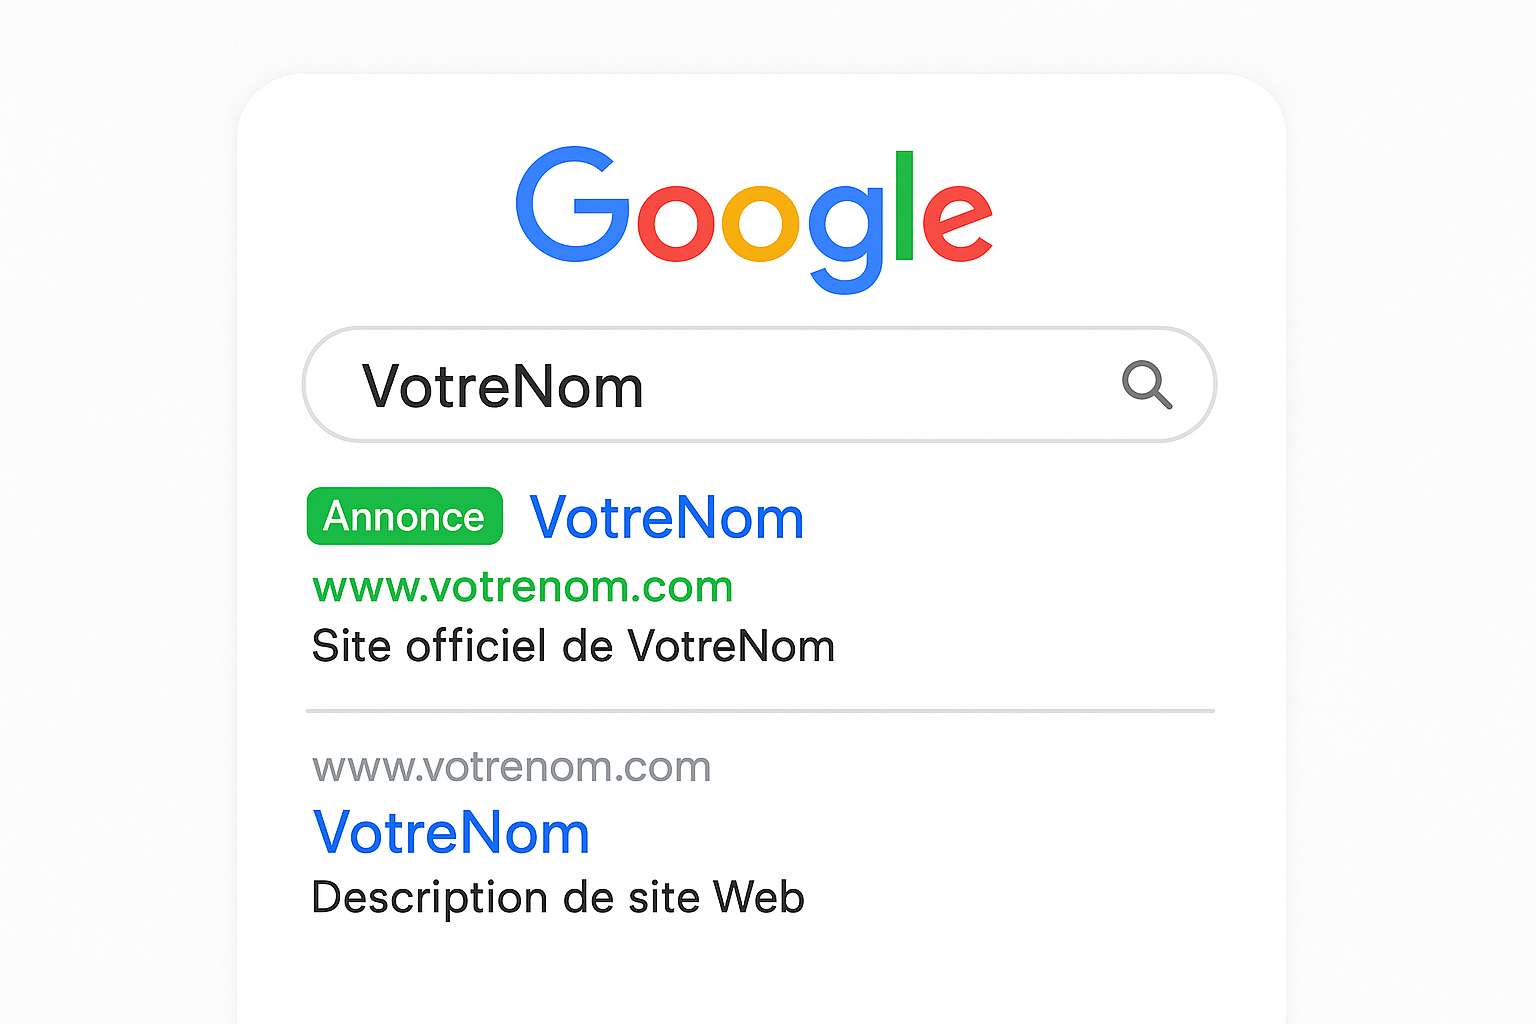
Task: Click the green "l" in Google logo
Action: (904, 205)
